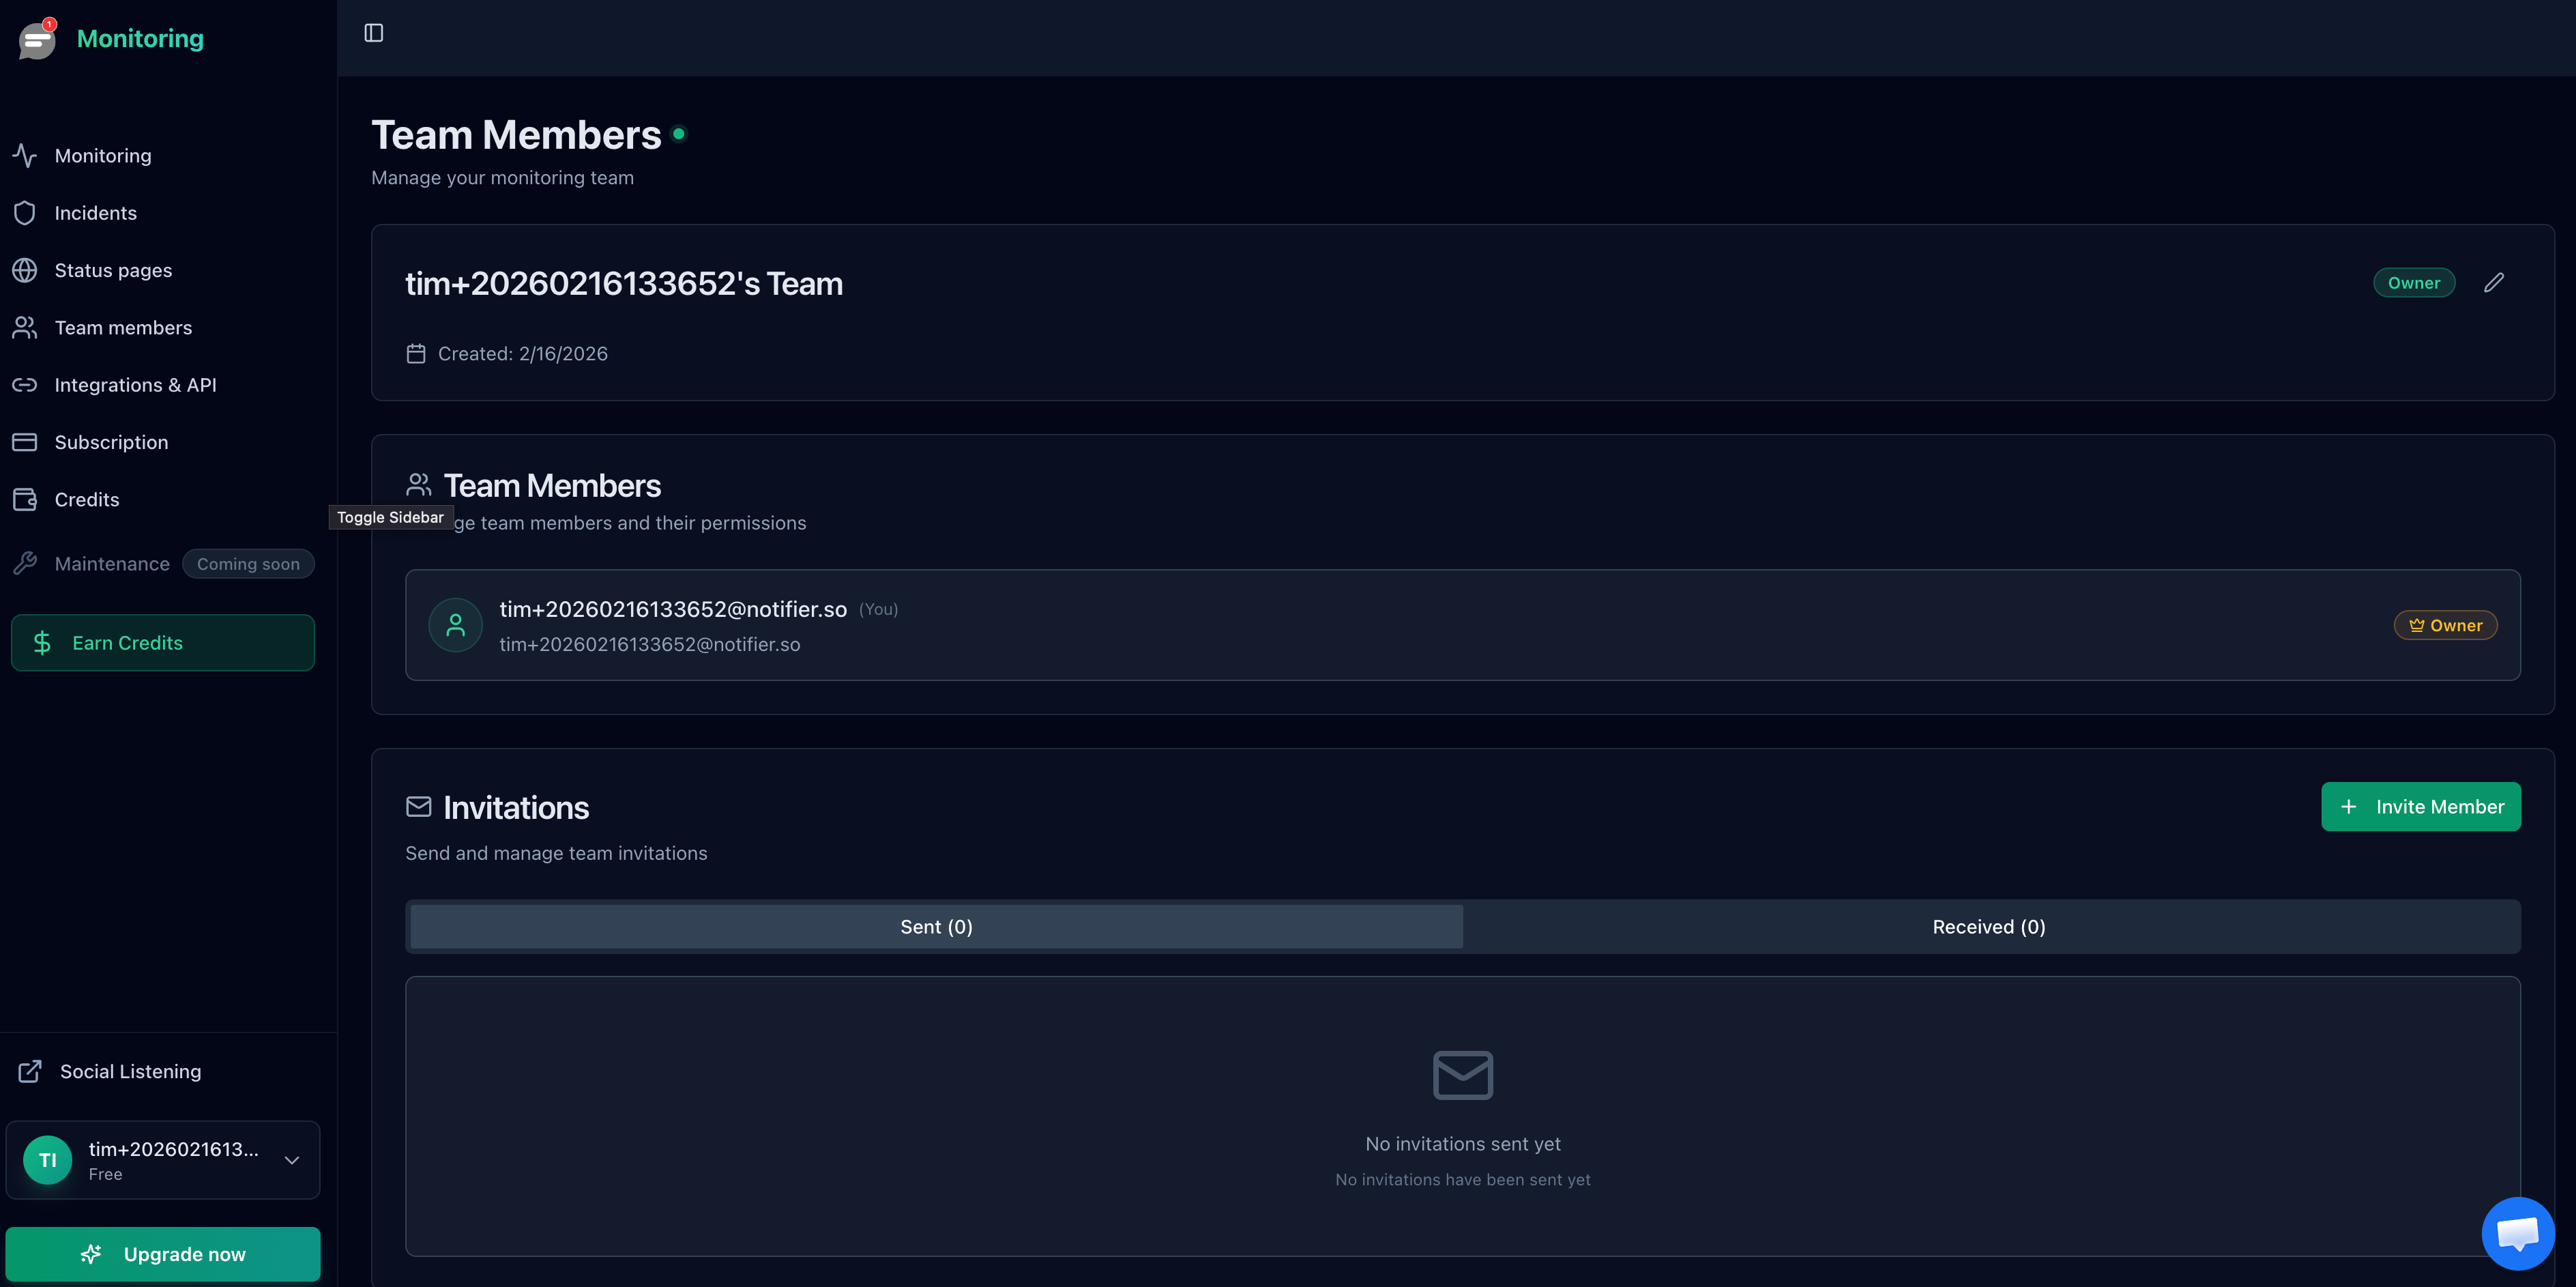Click the Invite Member button
The width and height of the screenshot is (2576, 1287).
coord(2420,807)
